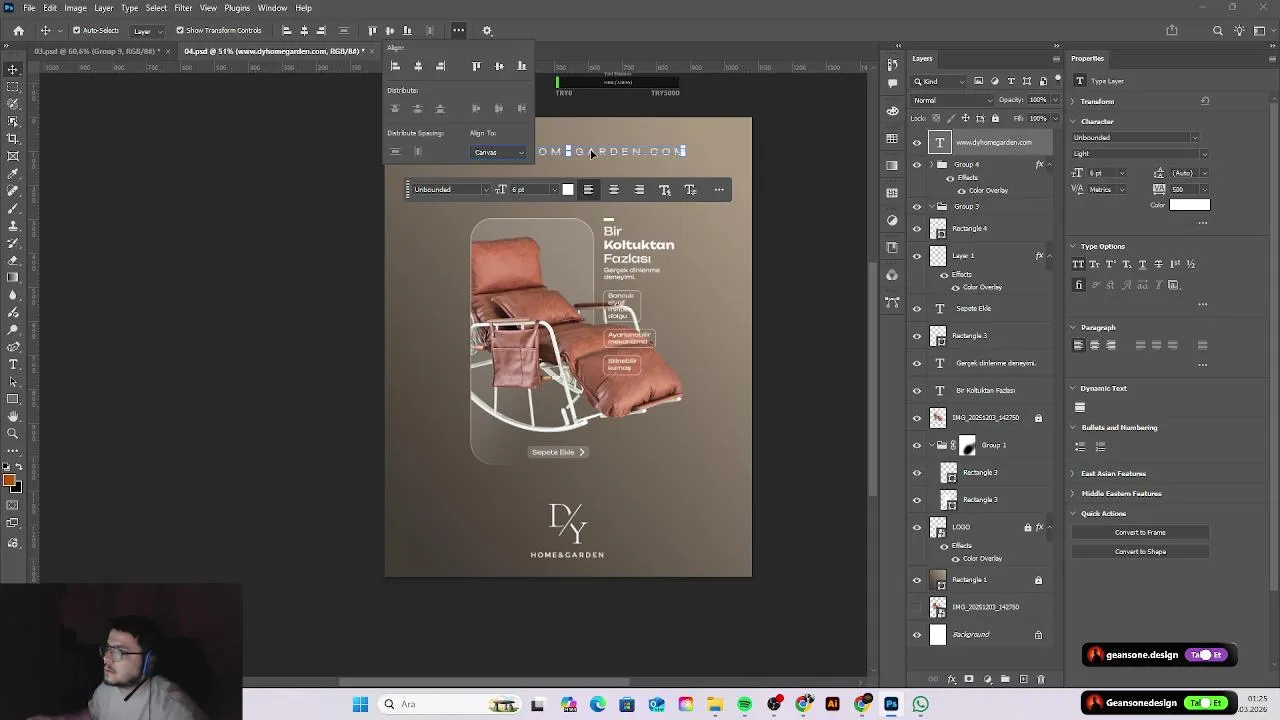This screenshot has width=1280, height=720.
Task: Reset Transform in the Properties panel
Action: 1205,101
